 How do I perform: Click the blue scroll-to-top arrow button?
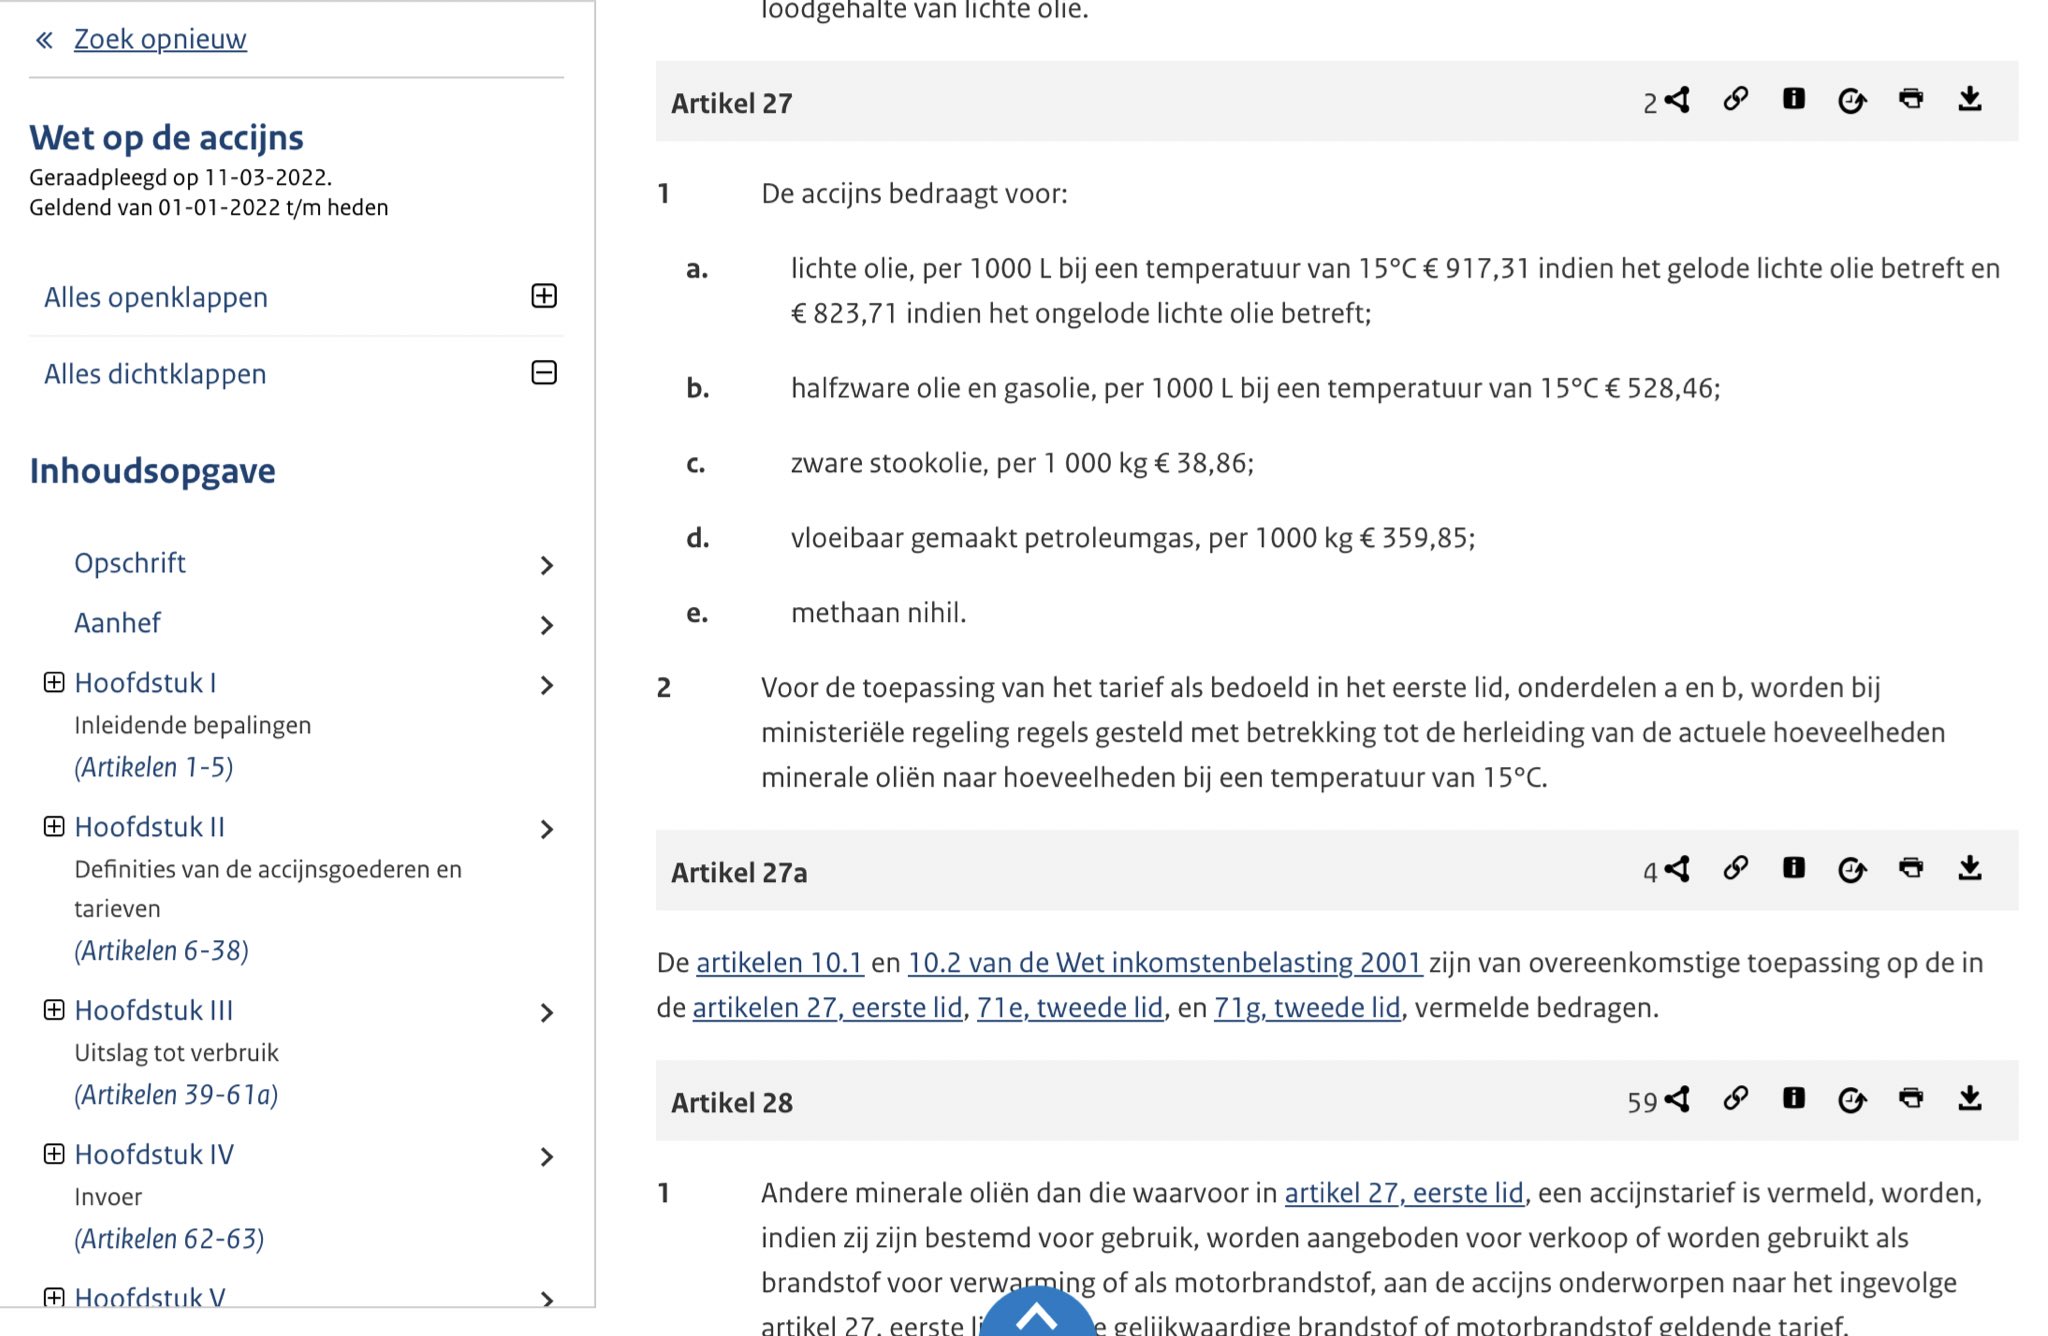[x=1037, y=1317]
